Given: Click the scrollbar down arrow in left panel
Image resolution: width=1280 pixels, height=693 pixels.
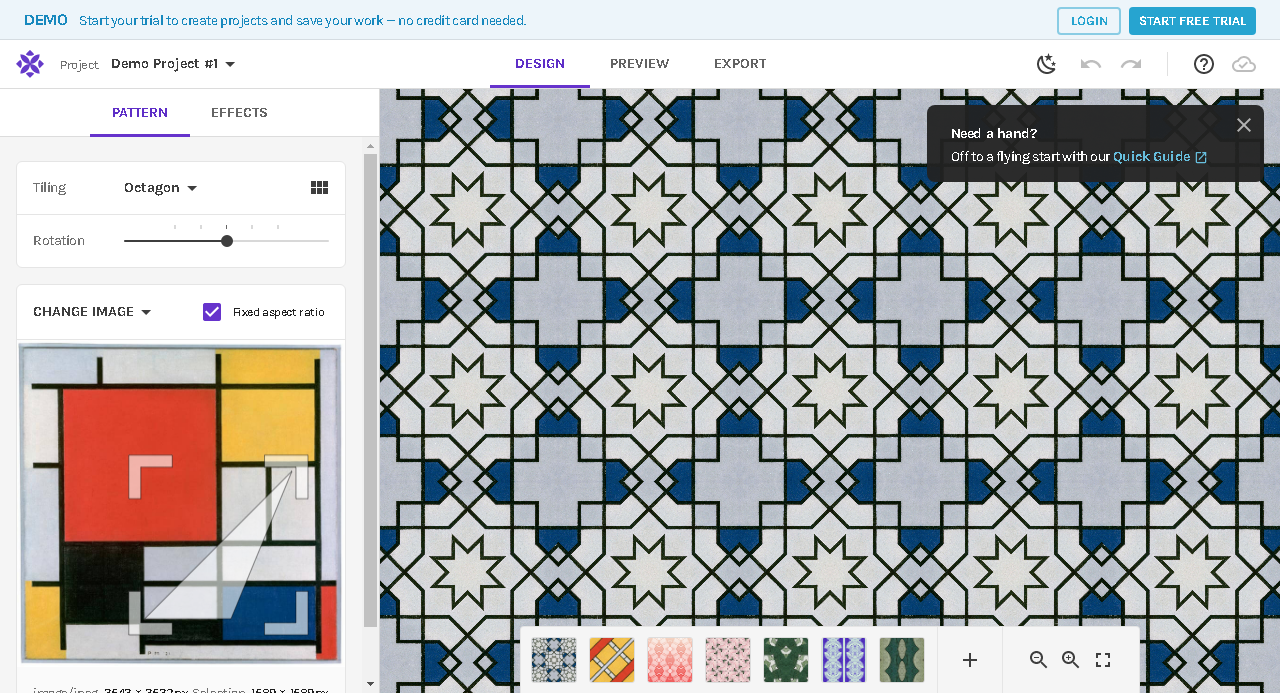Looking at the screenshot, I should coord(370,684).
